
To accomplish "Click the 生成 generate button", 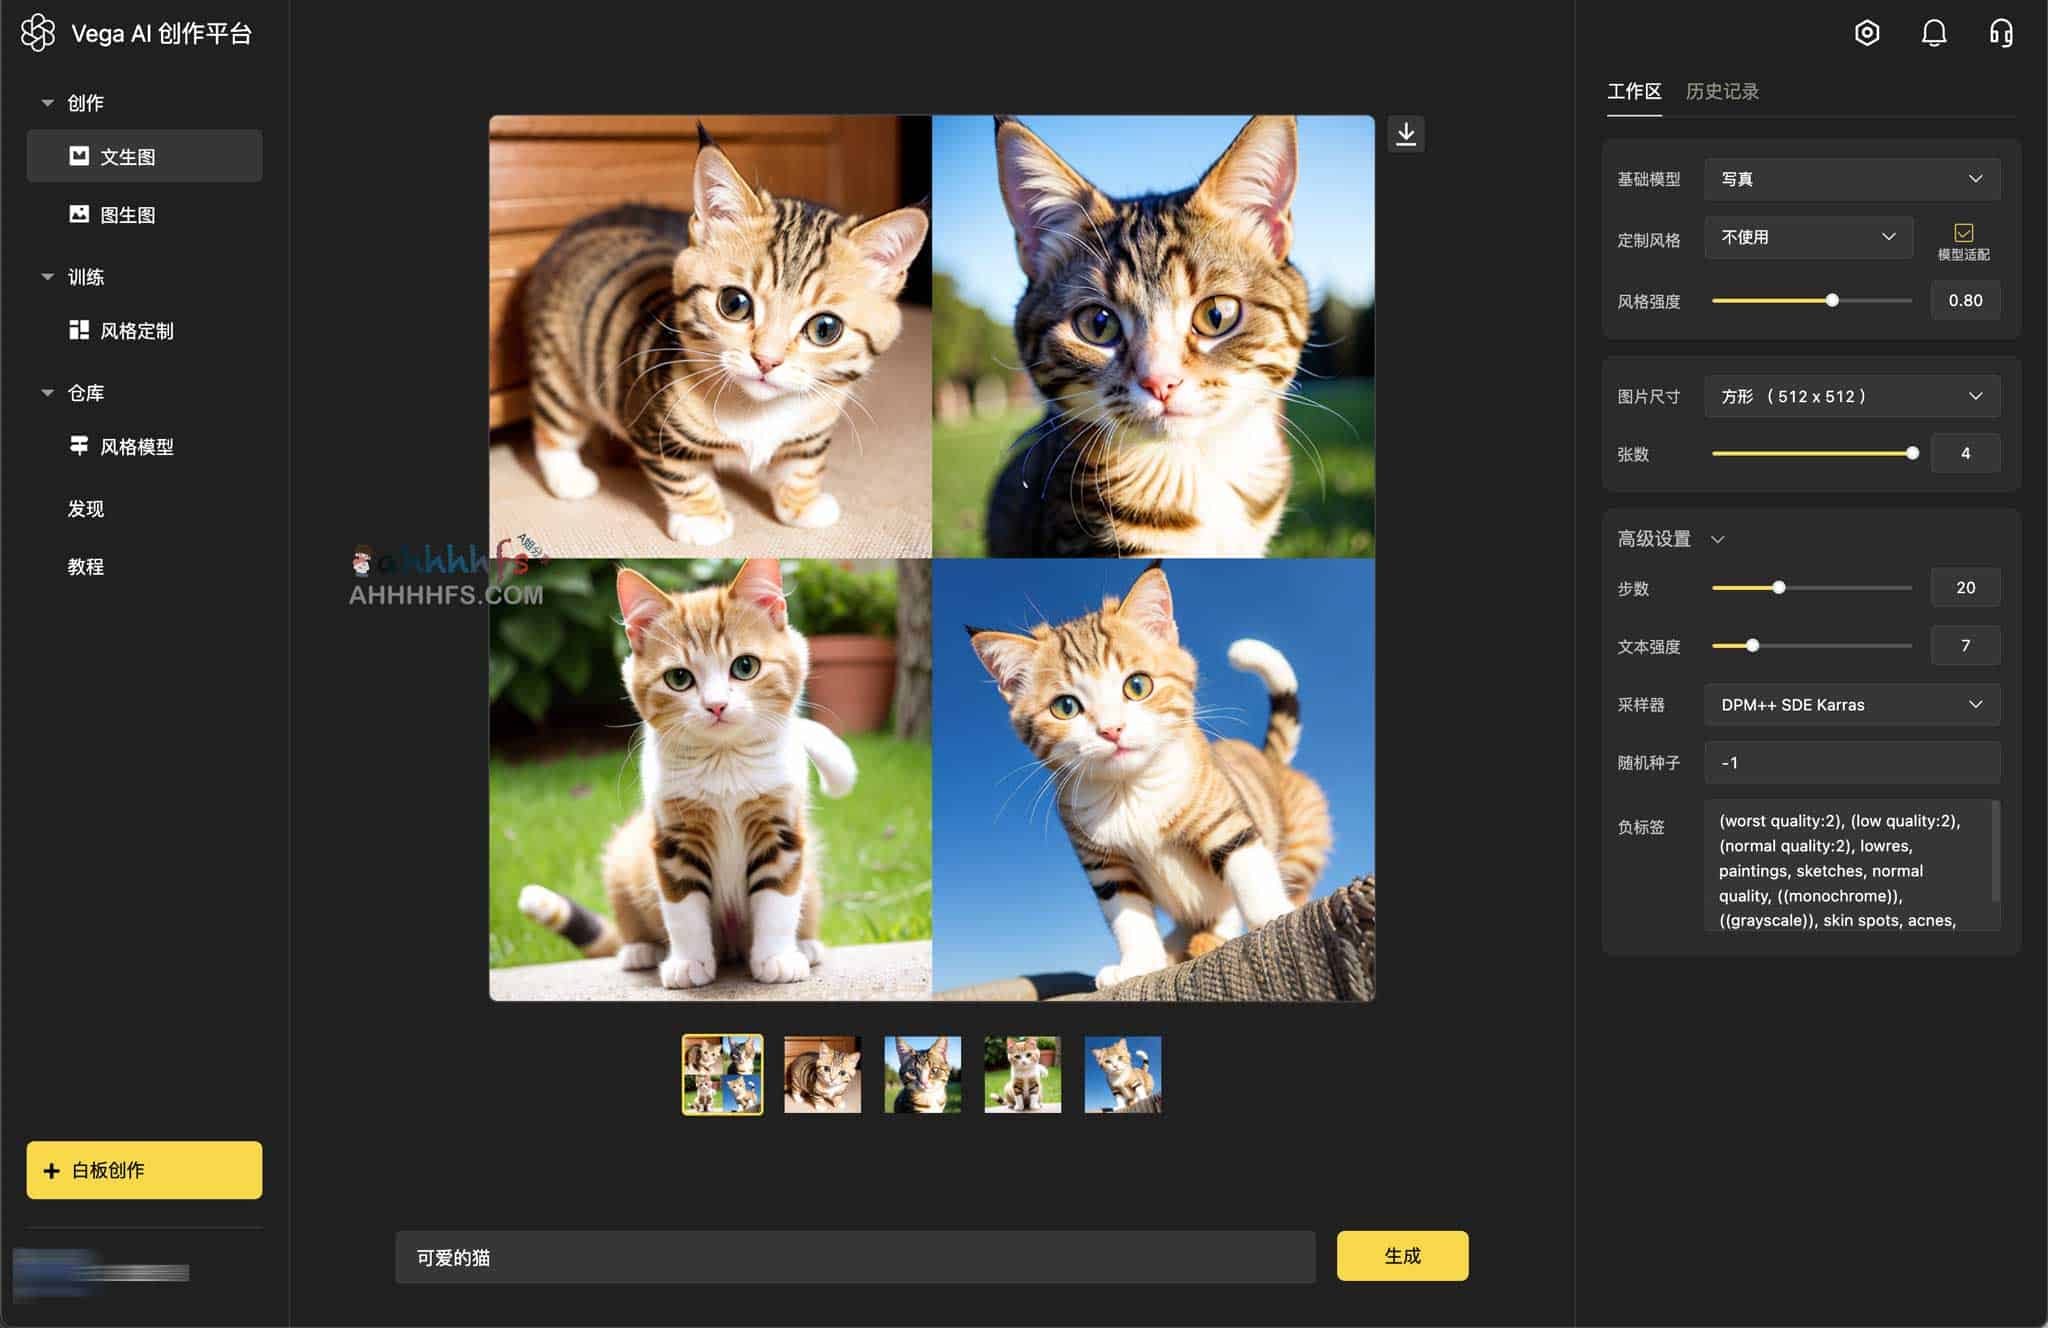I will tap(1402, 1255).
